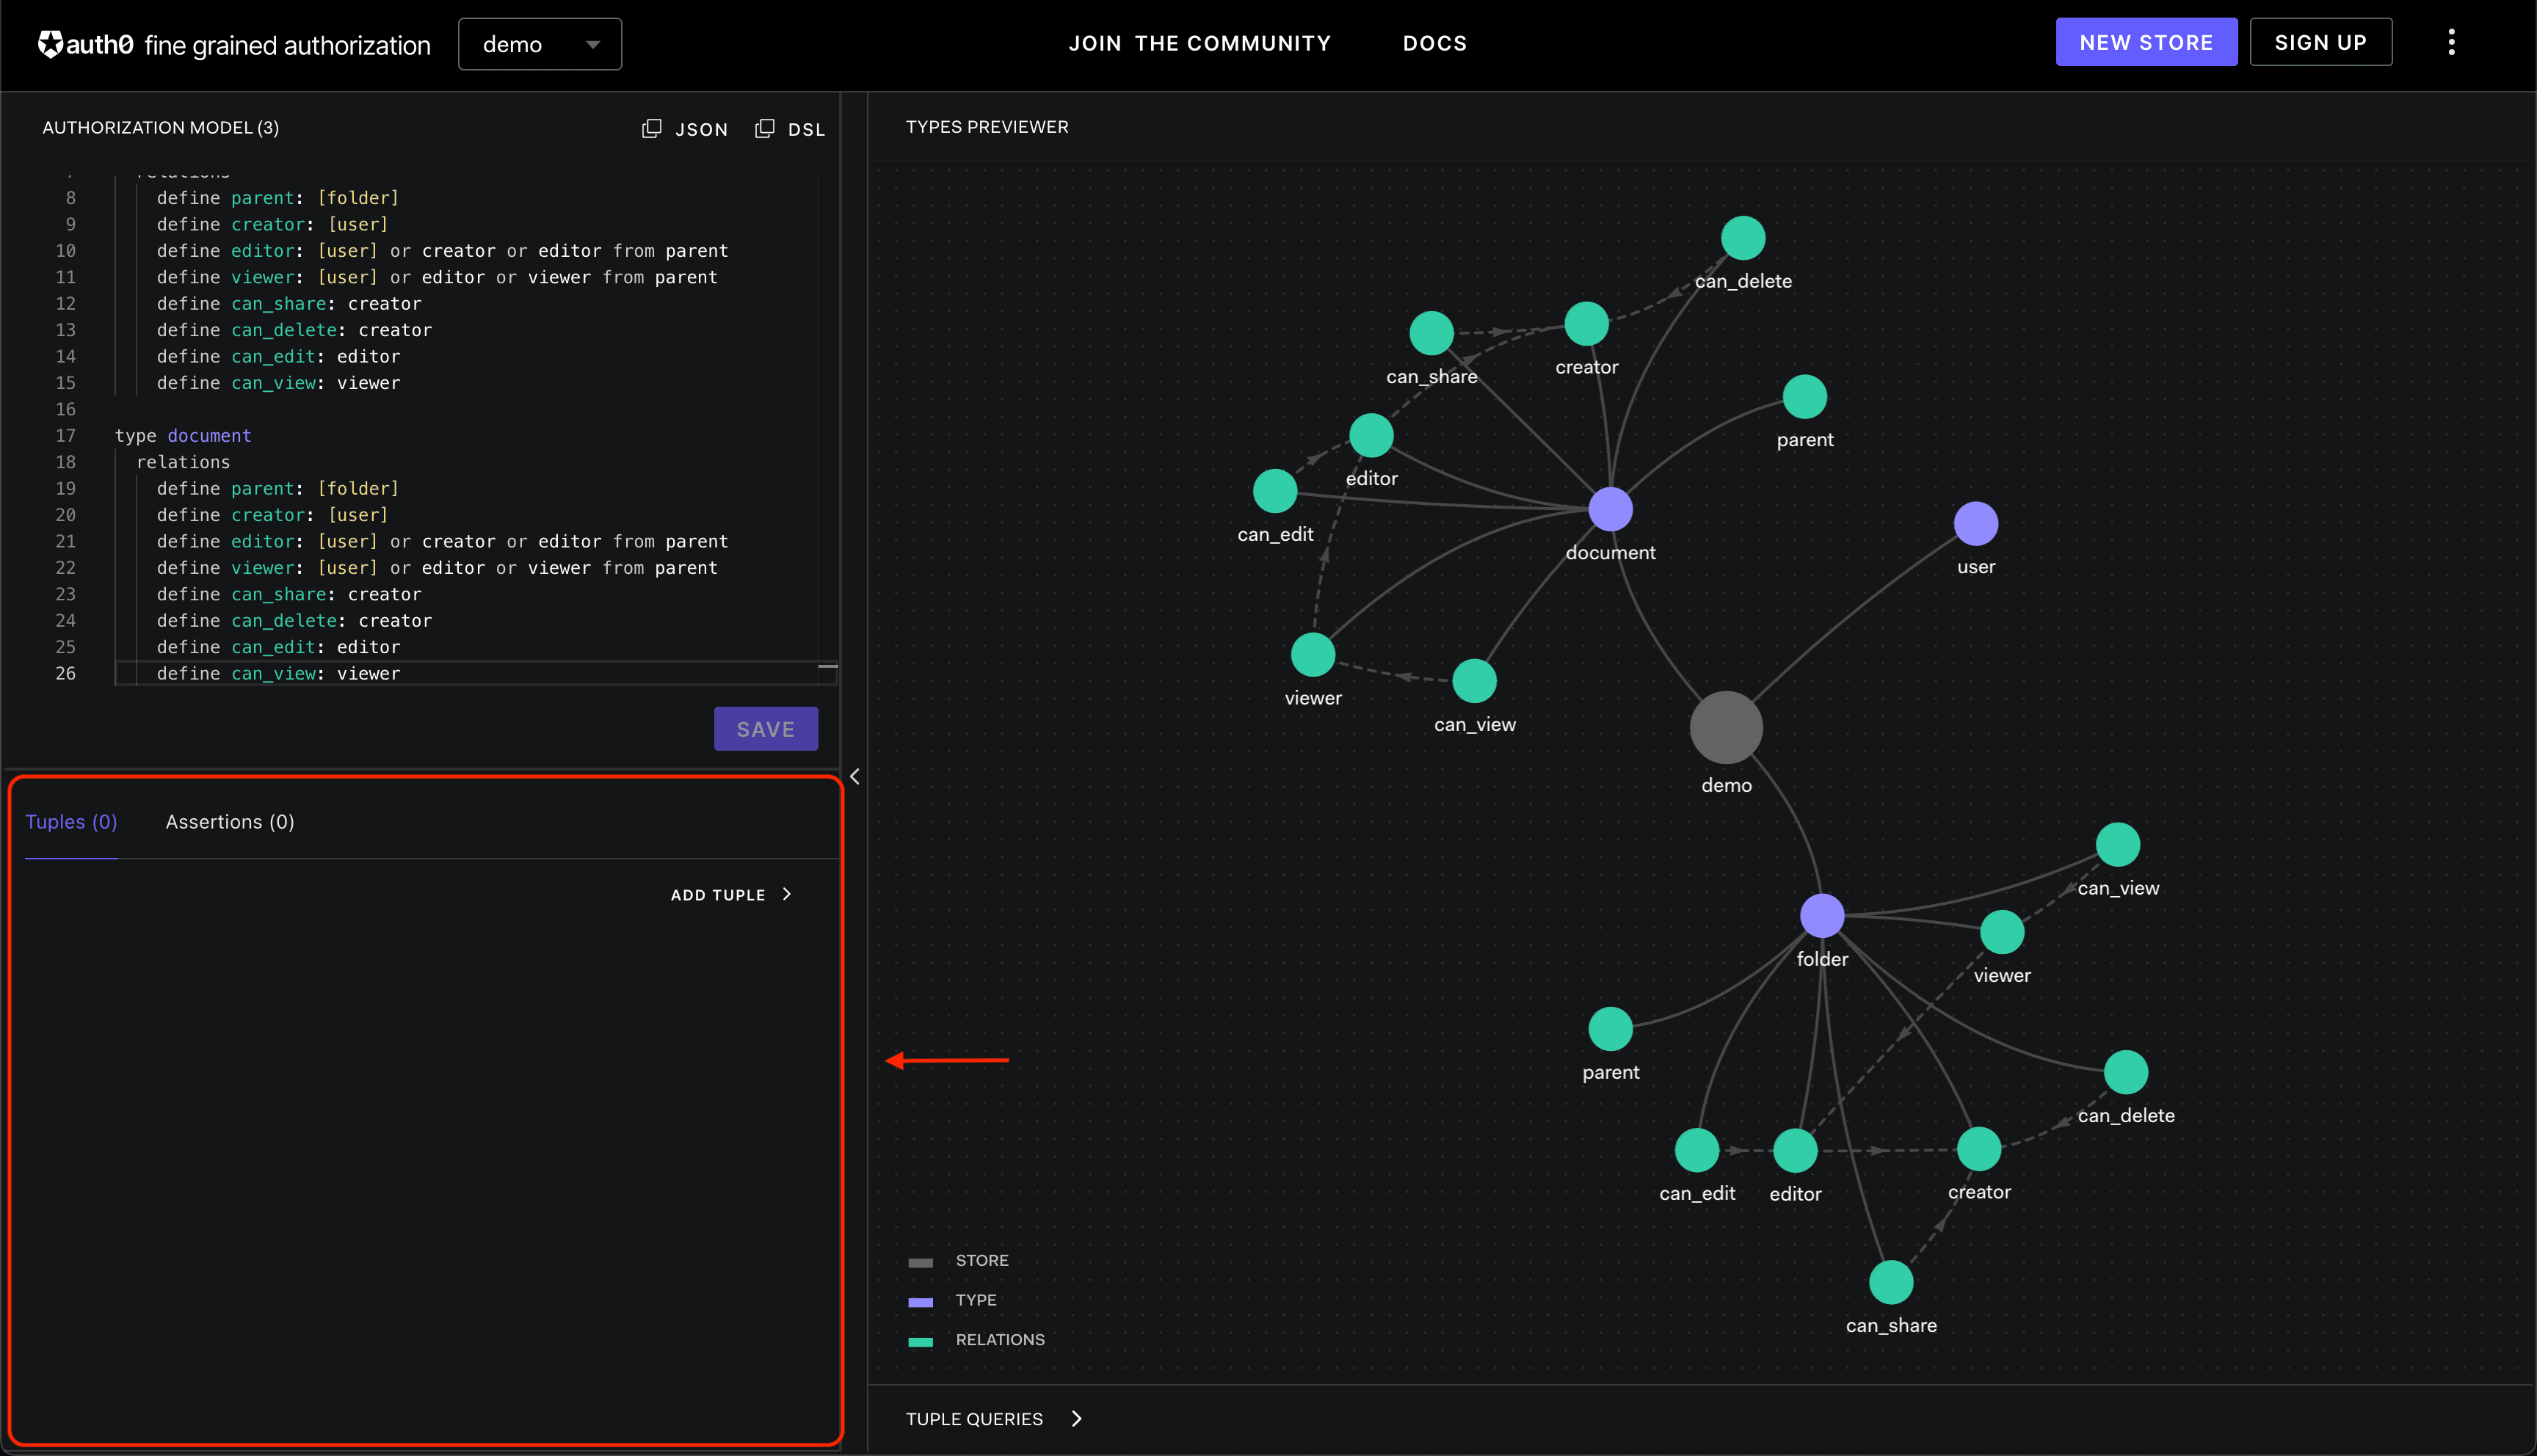Select document's viewer relation node
This screenshot has width=2537, height=1456.
[x=1313, y=655]
